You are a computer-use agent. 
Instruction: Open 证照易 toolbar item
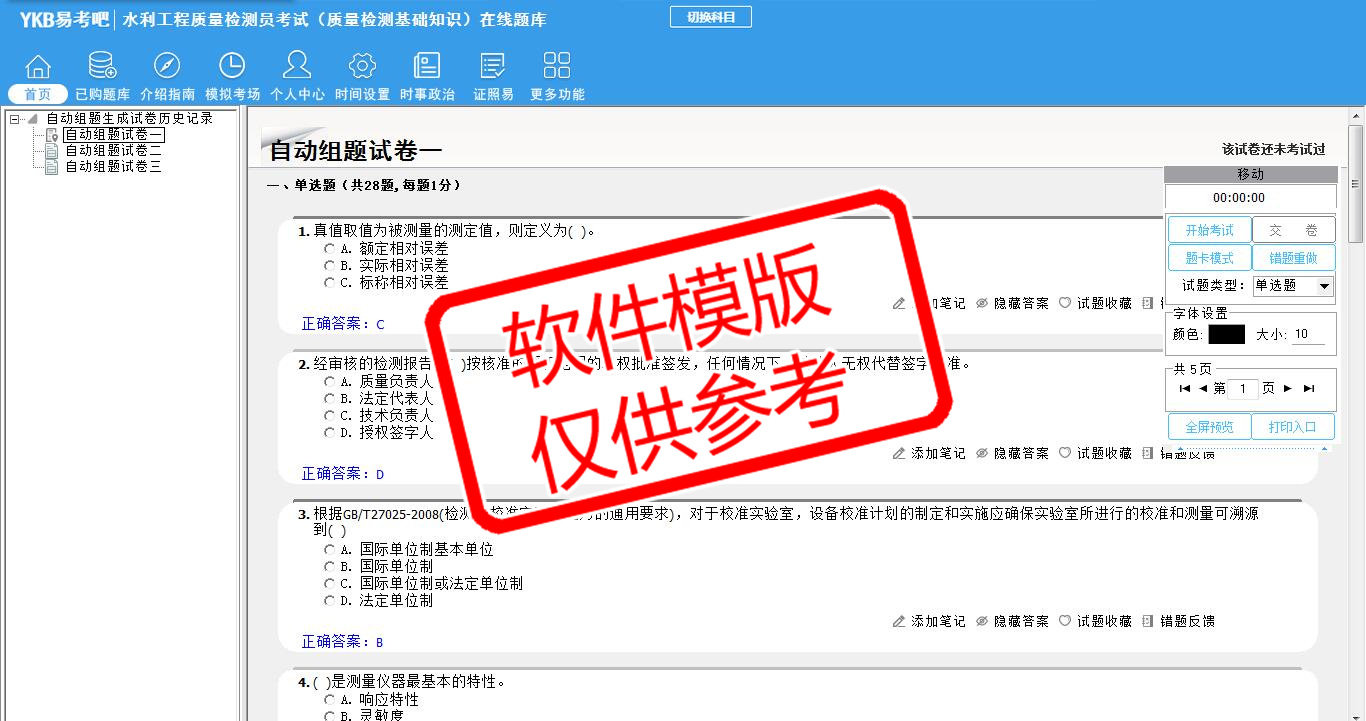click(493, 67)
